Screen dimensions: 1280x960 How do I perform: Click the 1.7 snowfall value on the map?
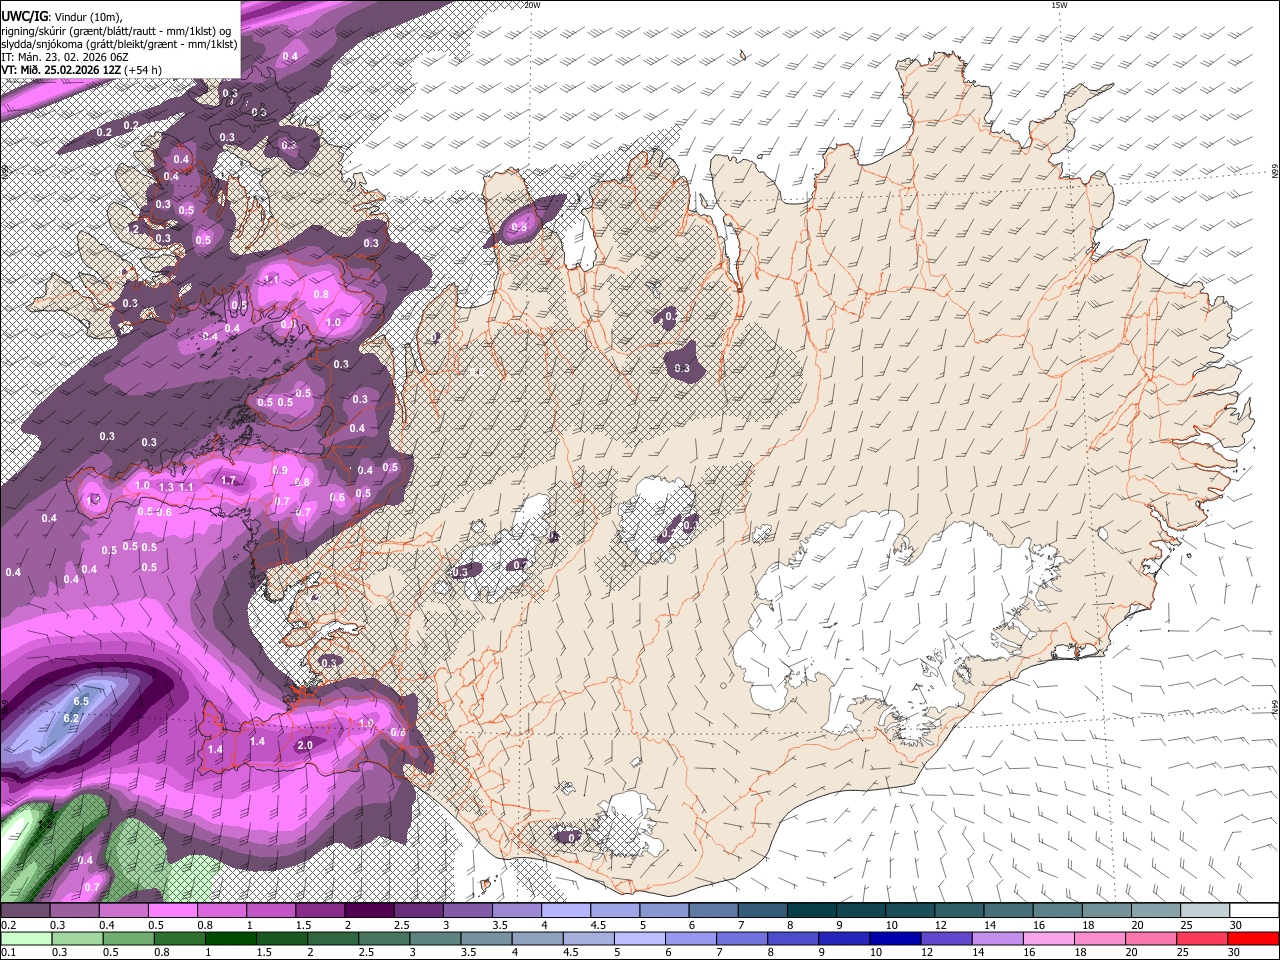pyautogui.click(x=228, y=480)
